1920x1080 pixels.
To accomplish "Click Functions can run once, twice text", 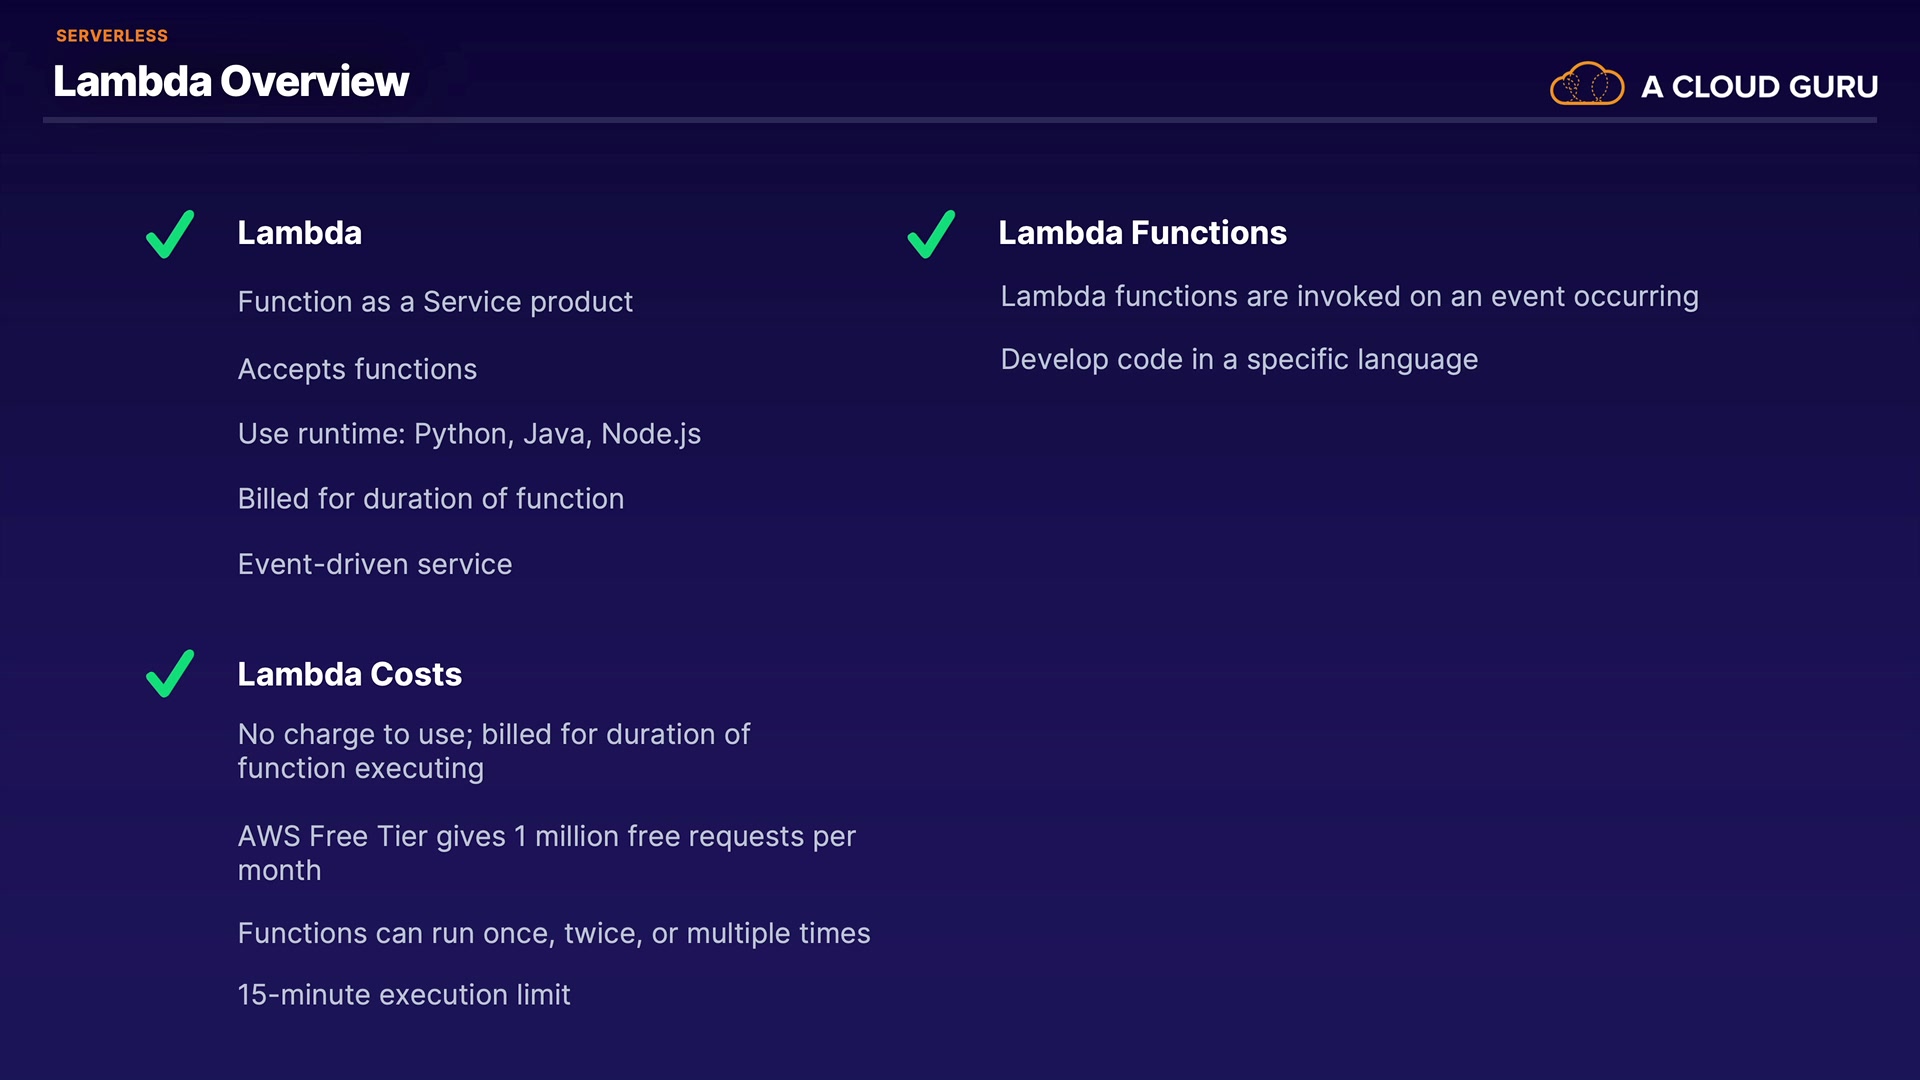I will click(554, 933).
